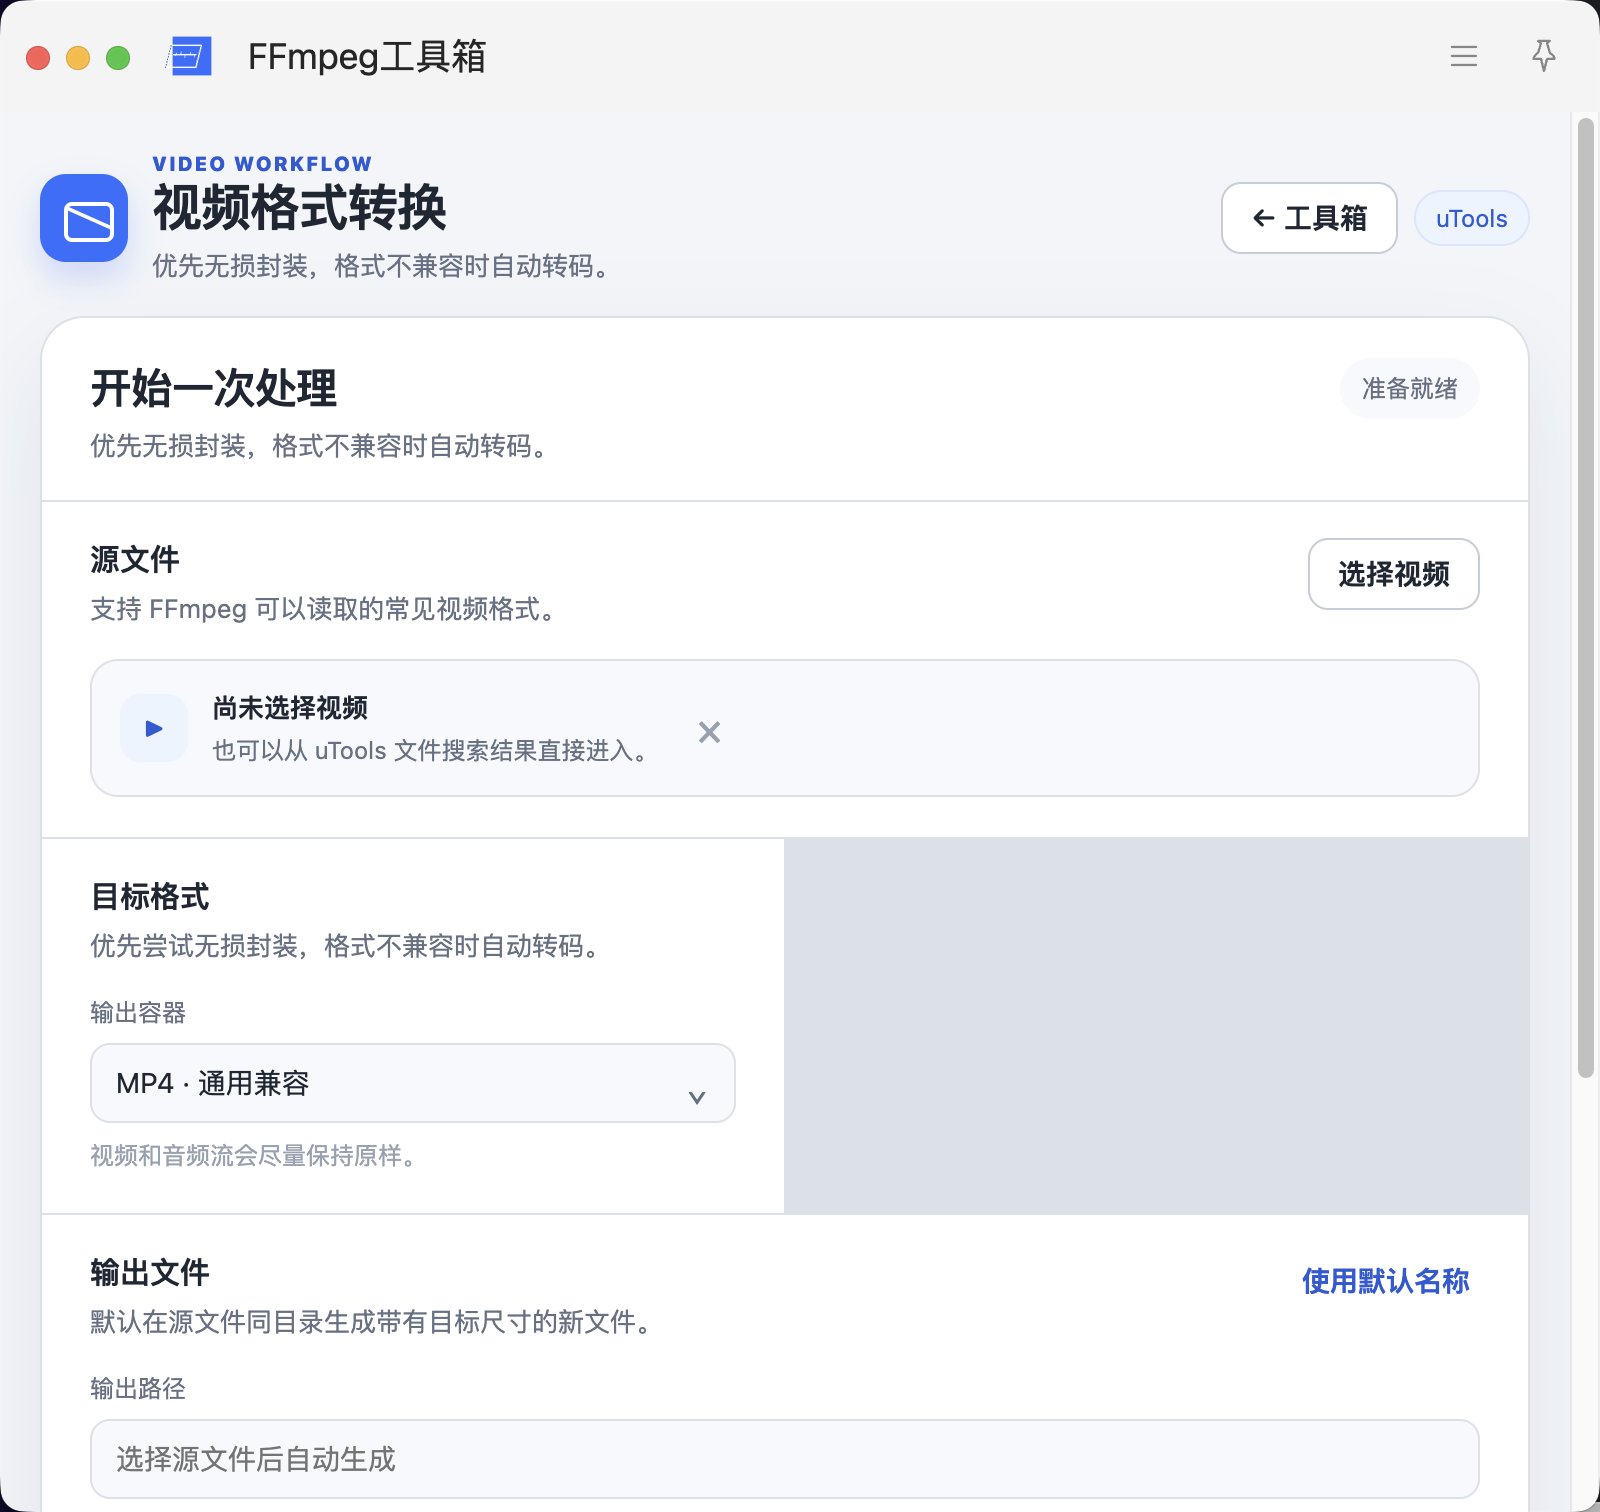
Task: Click the FFmpeg toolbox logo icon
Action: click(189, 56)
